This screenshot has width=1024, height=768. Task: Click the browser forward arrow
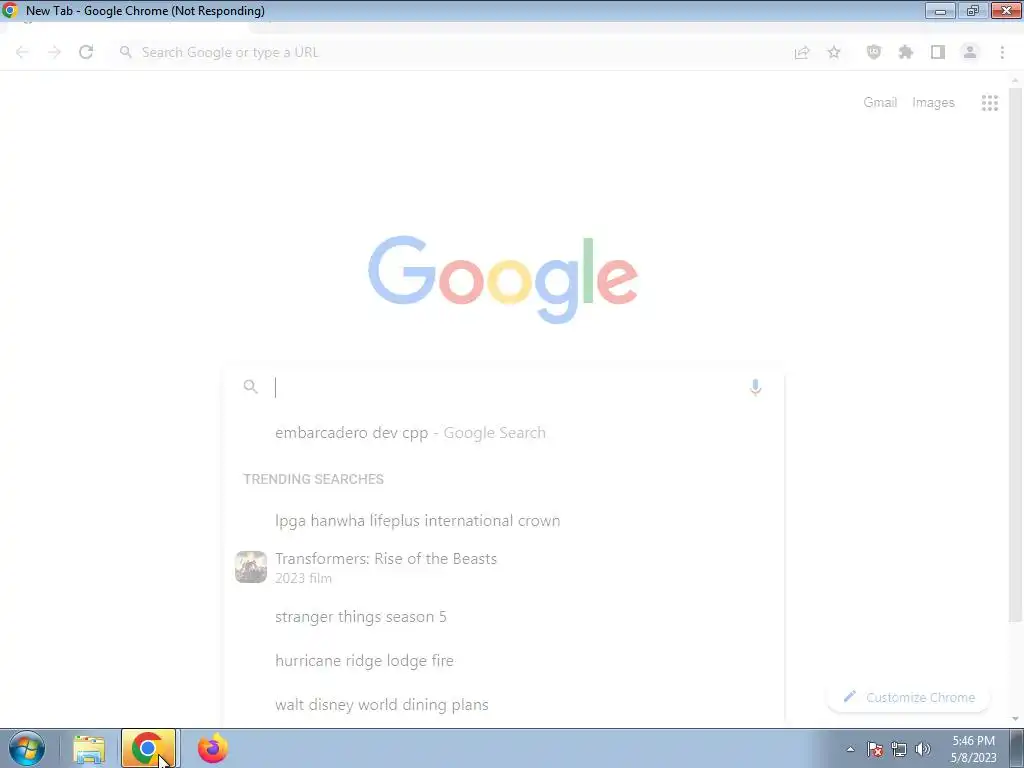(54, 52)
